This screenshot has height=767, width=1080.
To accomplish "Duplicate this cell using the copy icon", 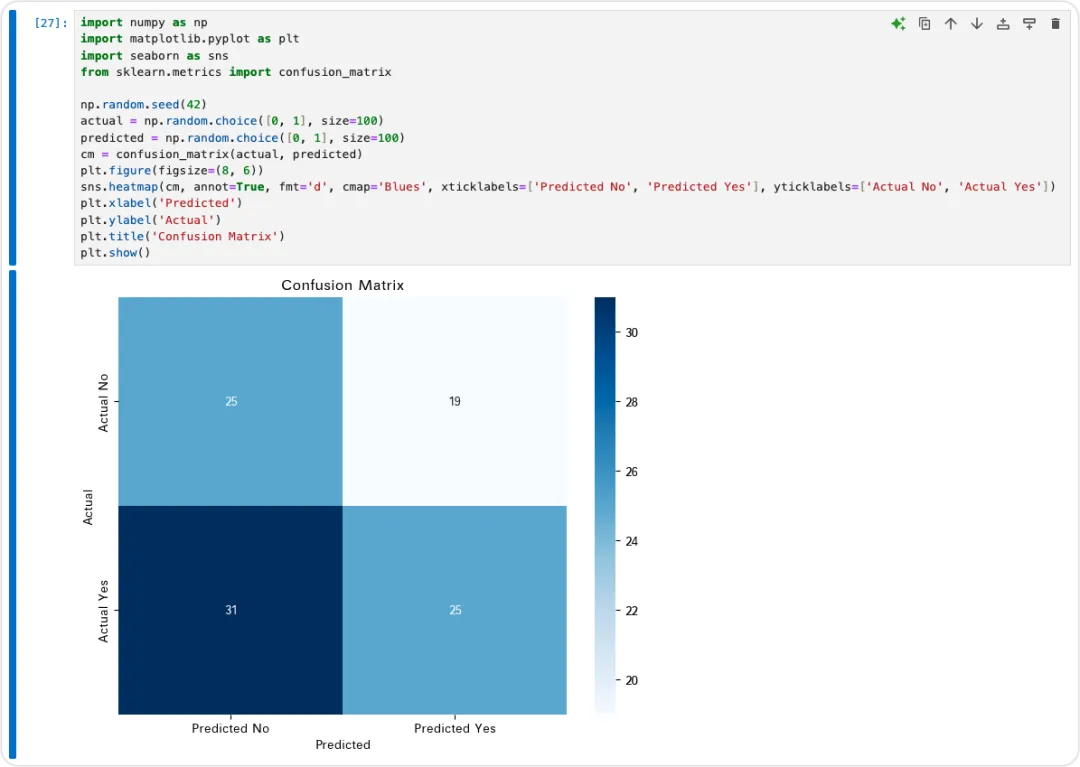I will pyautogui.click(x=924, y=24).
